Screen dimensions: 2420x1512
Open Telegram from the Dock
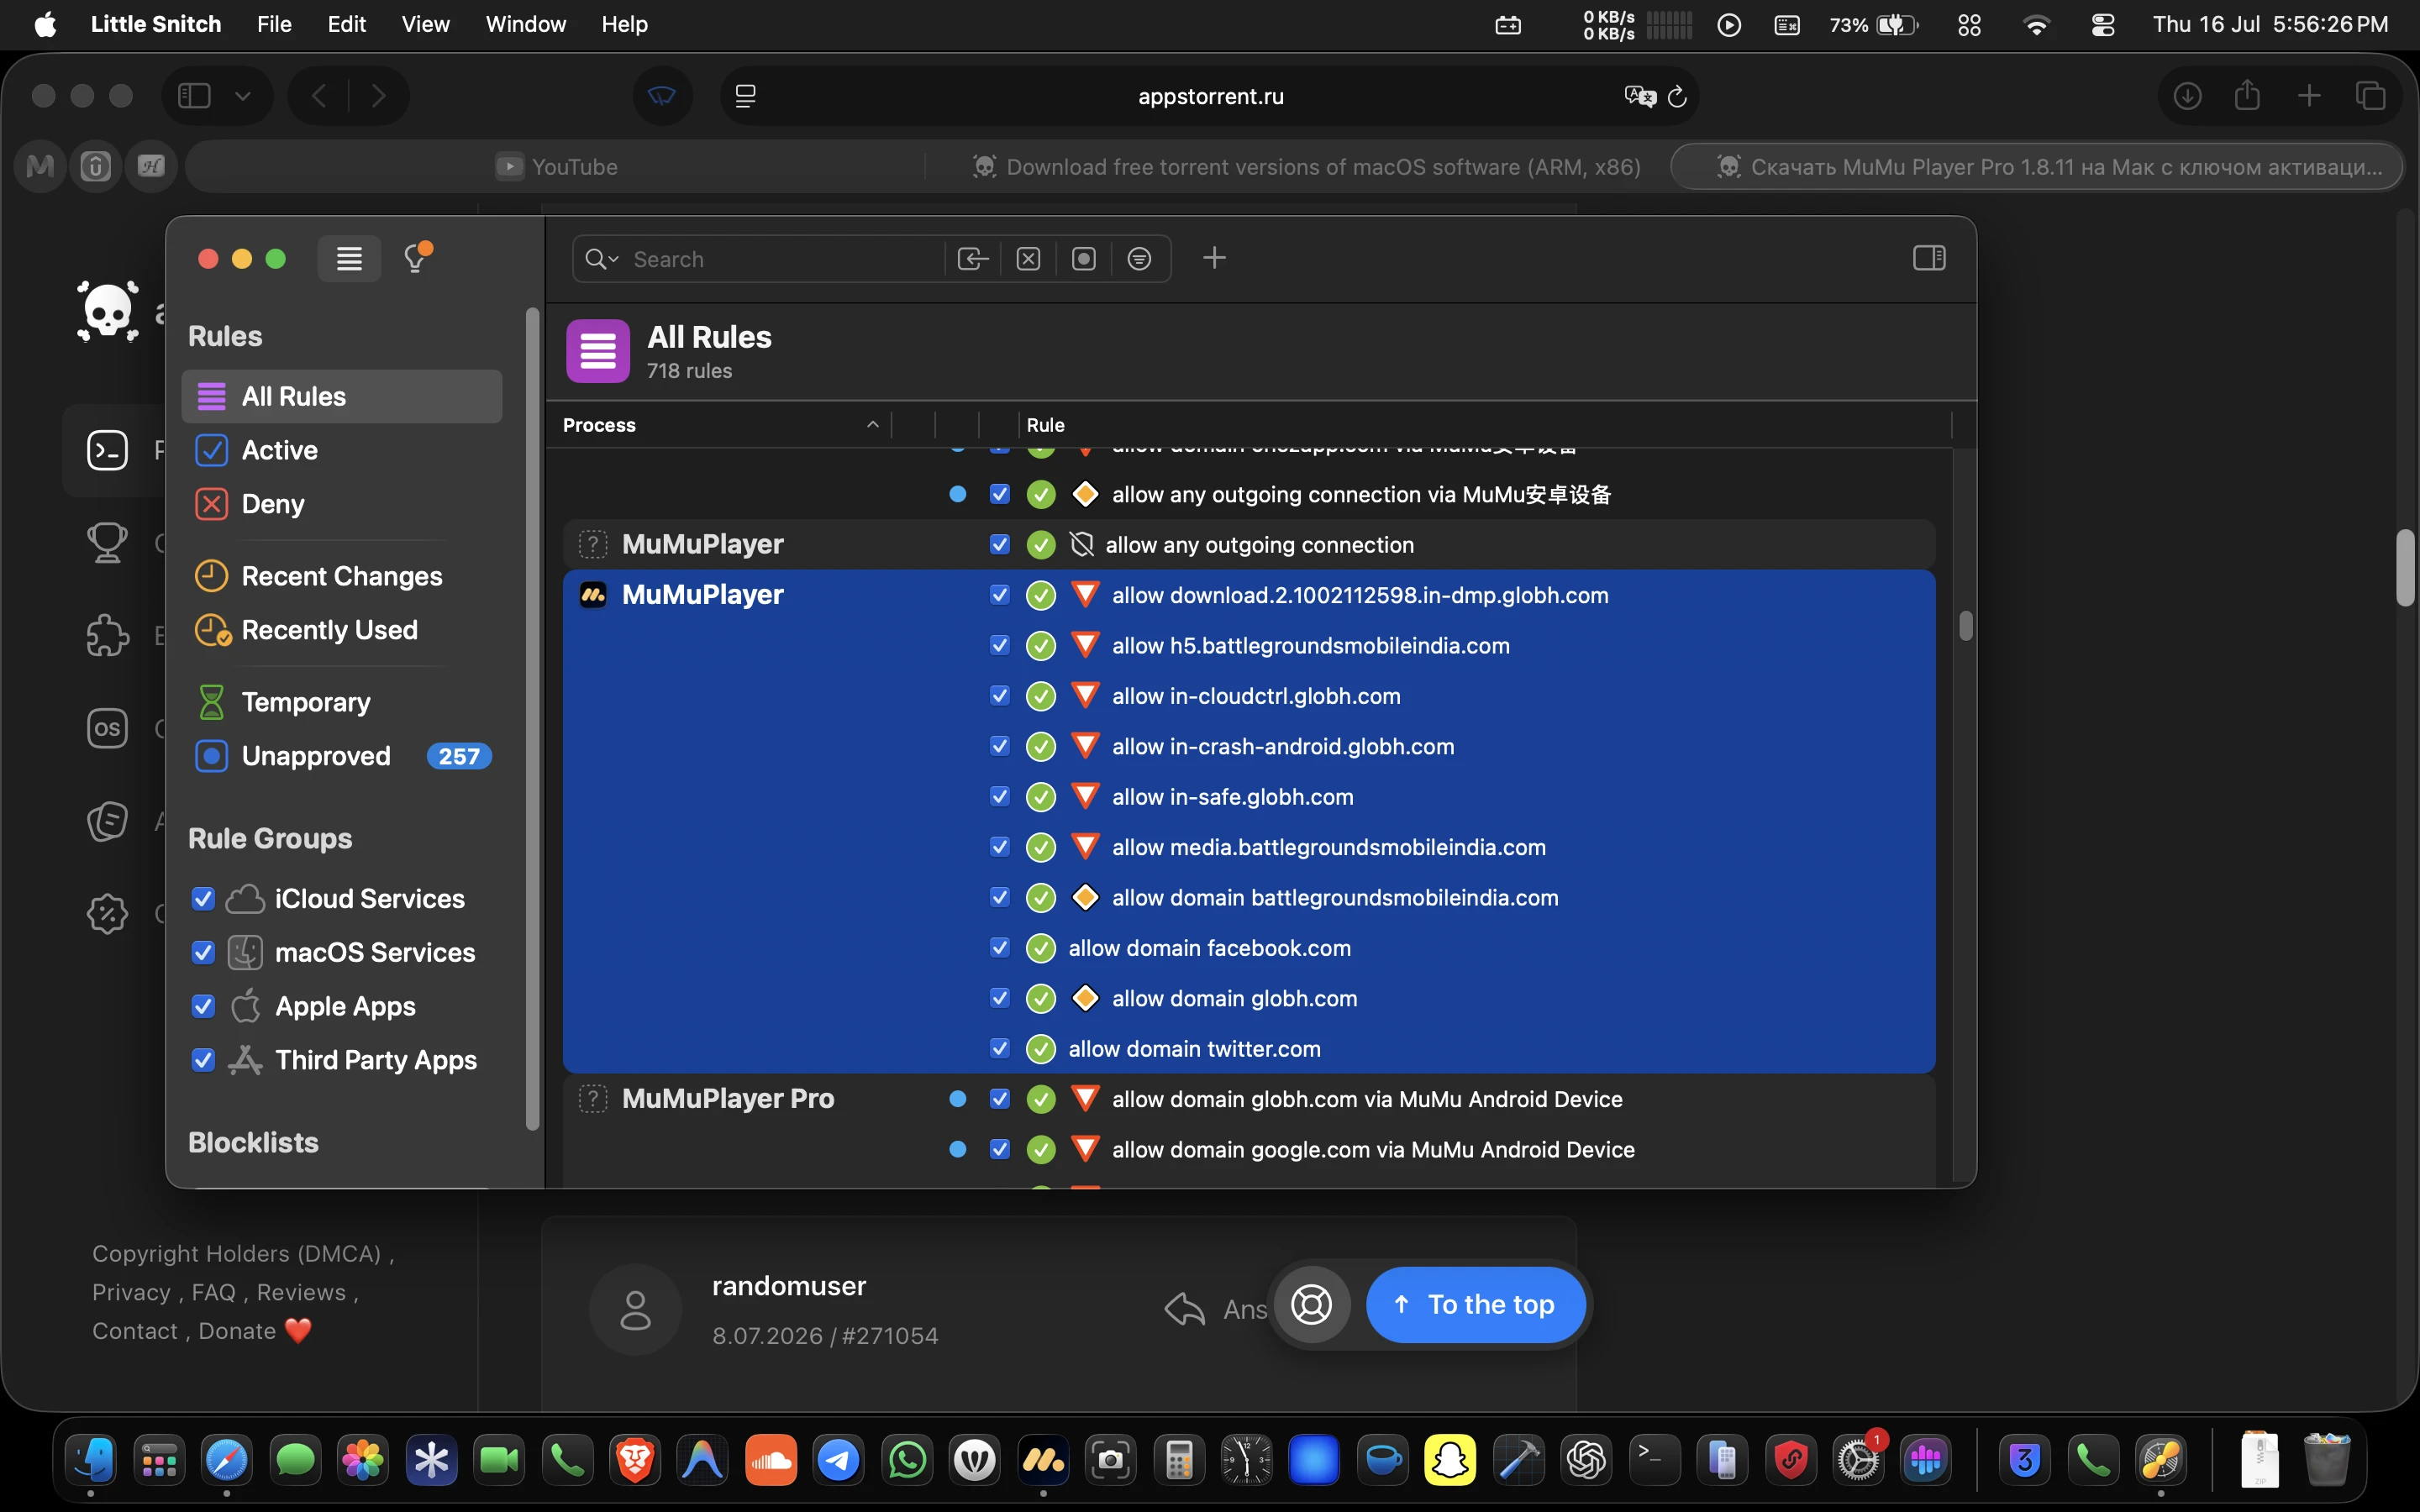pyautogui.click(x=838, y=1461)
